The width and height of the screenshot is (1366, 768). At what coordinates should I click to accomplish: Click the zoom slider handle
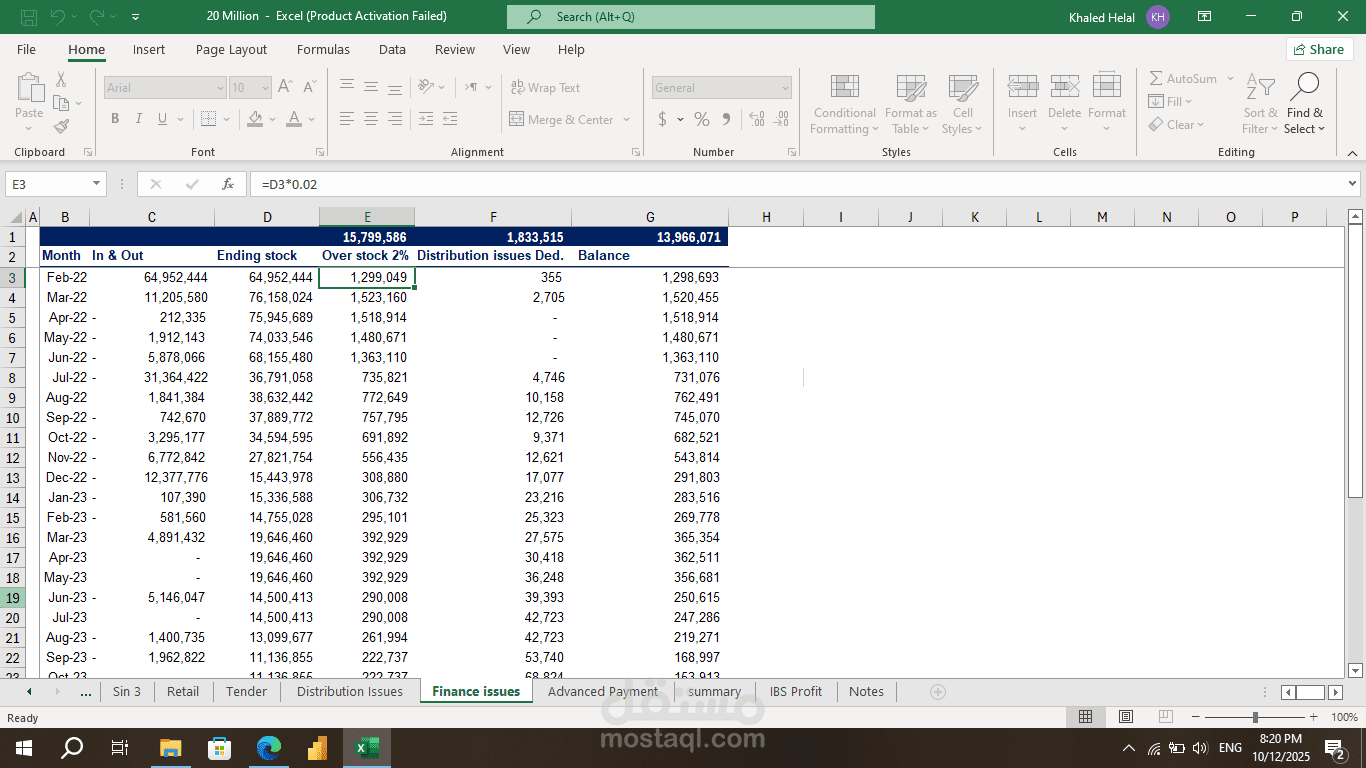tap(1255, 717)
